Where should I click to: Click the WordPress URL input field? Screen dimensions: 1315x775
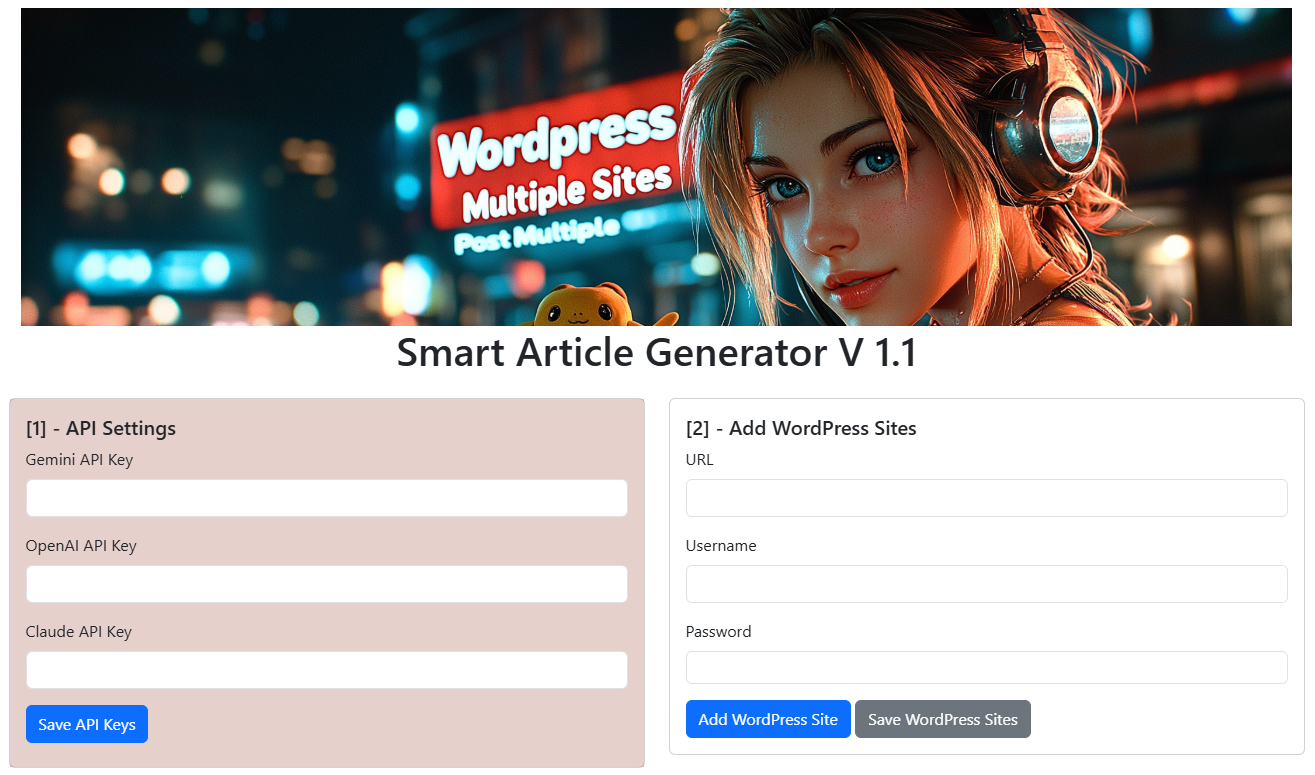pyautogui.click(x=986, y=498)
